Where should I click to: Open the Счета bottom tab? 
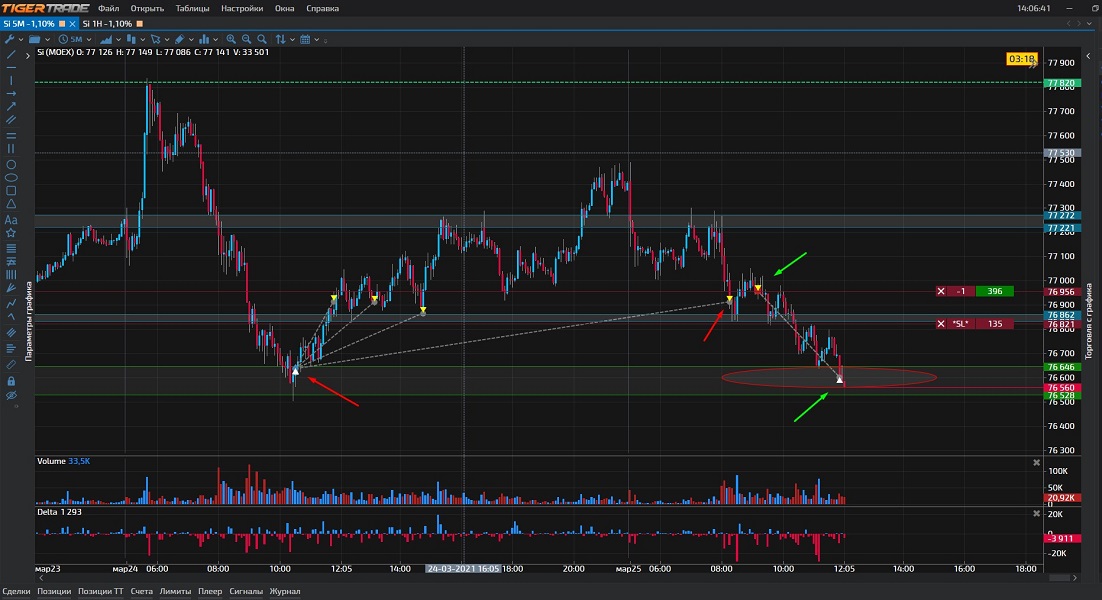pos(141,592)
